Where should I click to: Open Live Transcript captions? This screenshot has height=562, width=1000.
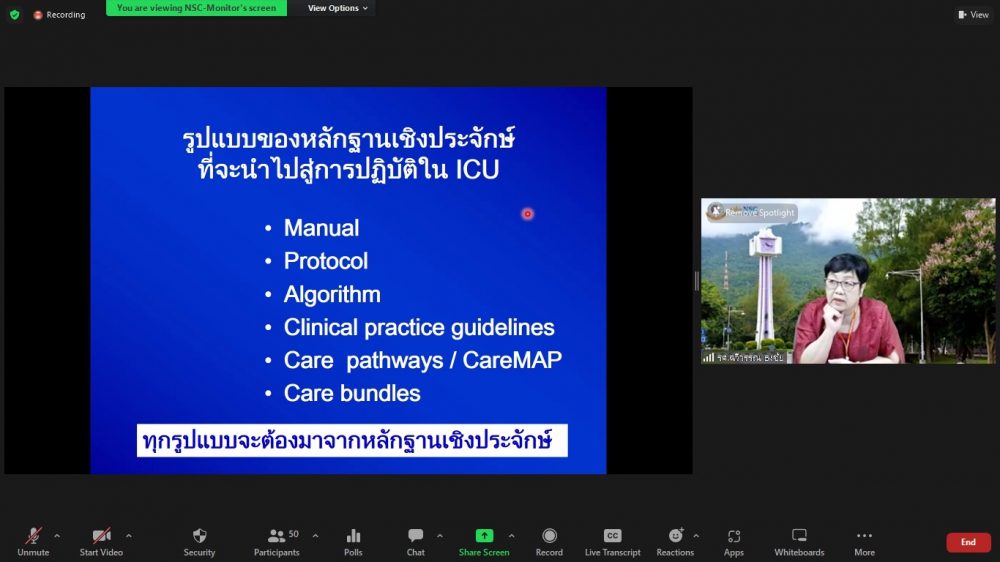point(612,541)
